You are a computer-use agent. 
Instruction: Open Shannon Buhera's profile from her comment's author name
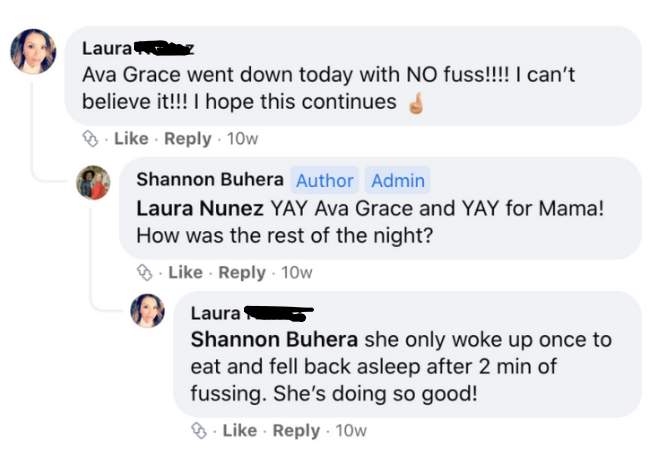click(209, 180)
